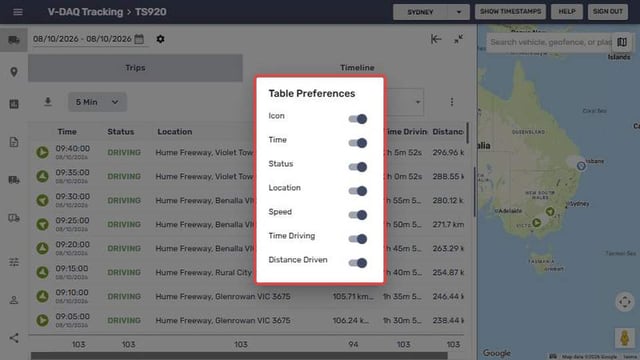Click the 09:40:00 row direction icon

(42, 152)
